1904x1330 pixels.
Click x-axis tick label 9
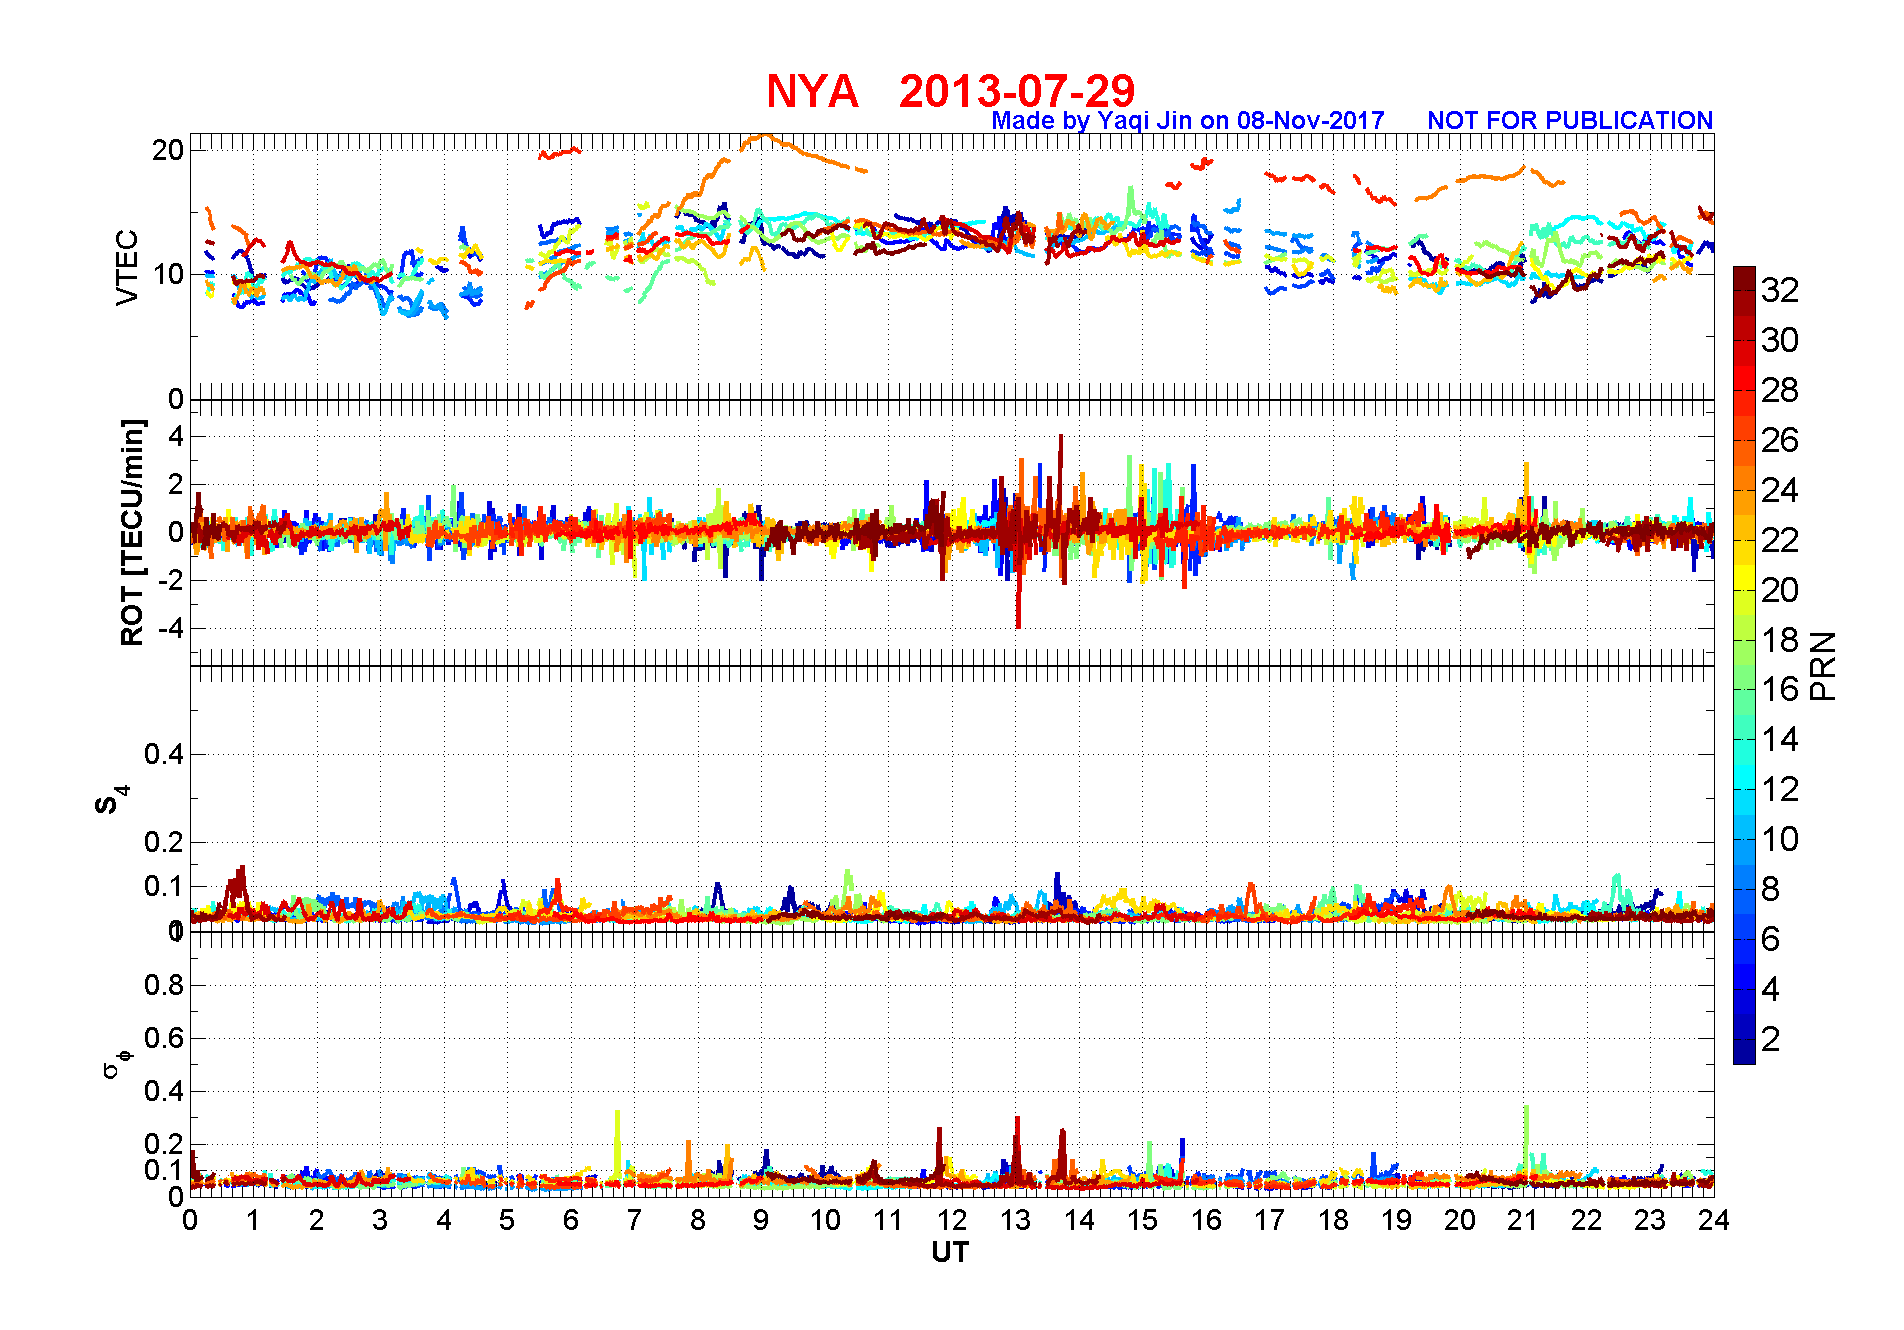pos(761,1220)
